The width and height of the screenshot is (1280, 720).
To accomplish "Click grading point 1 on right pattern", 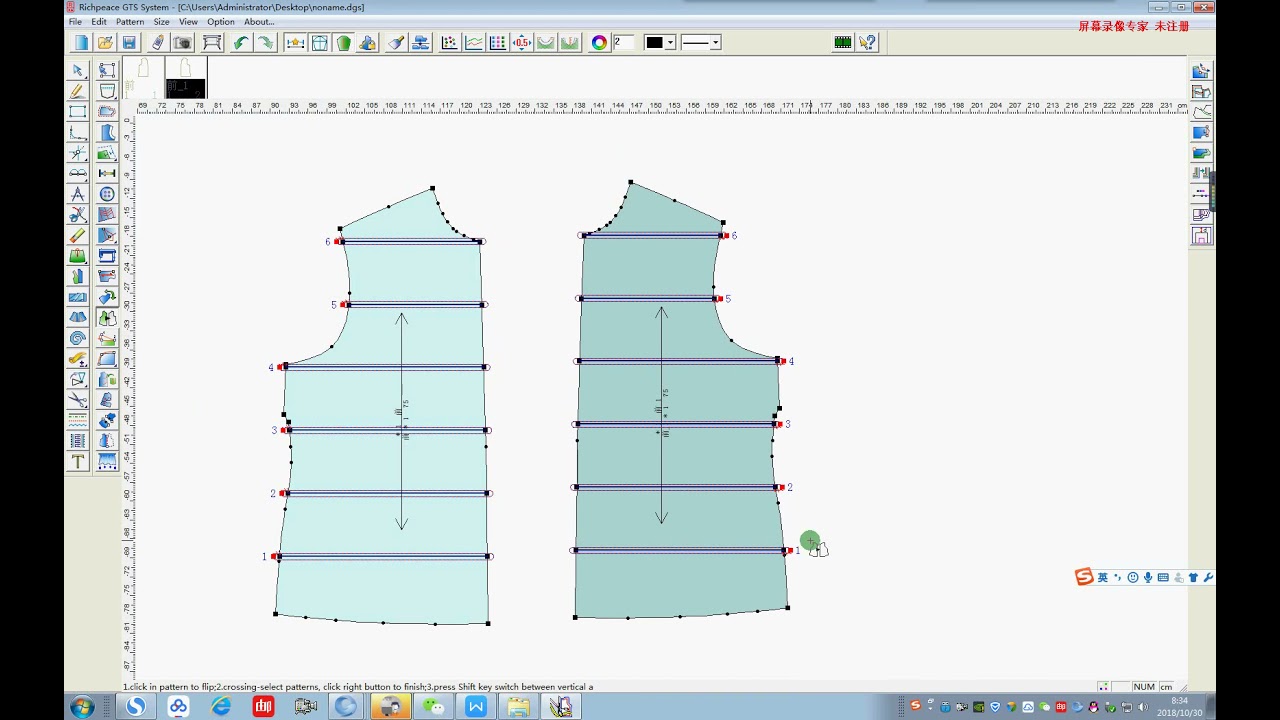I will coord(790,550).
